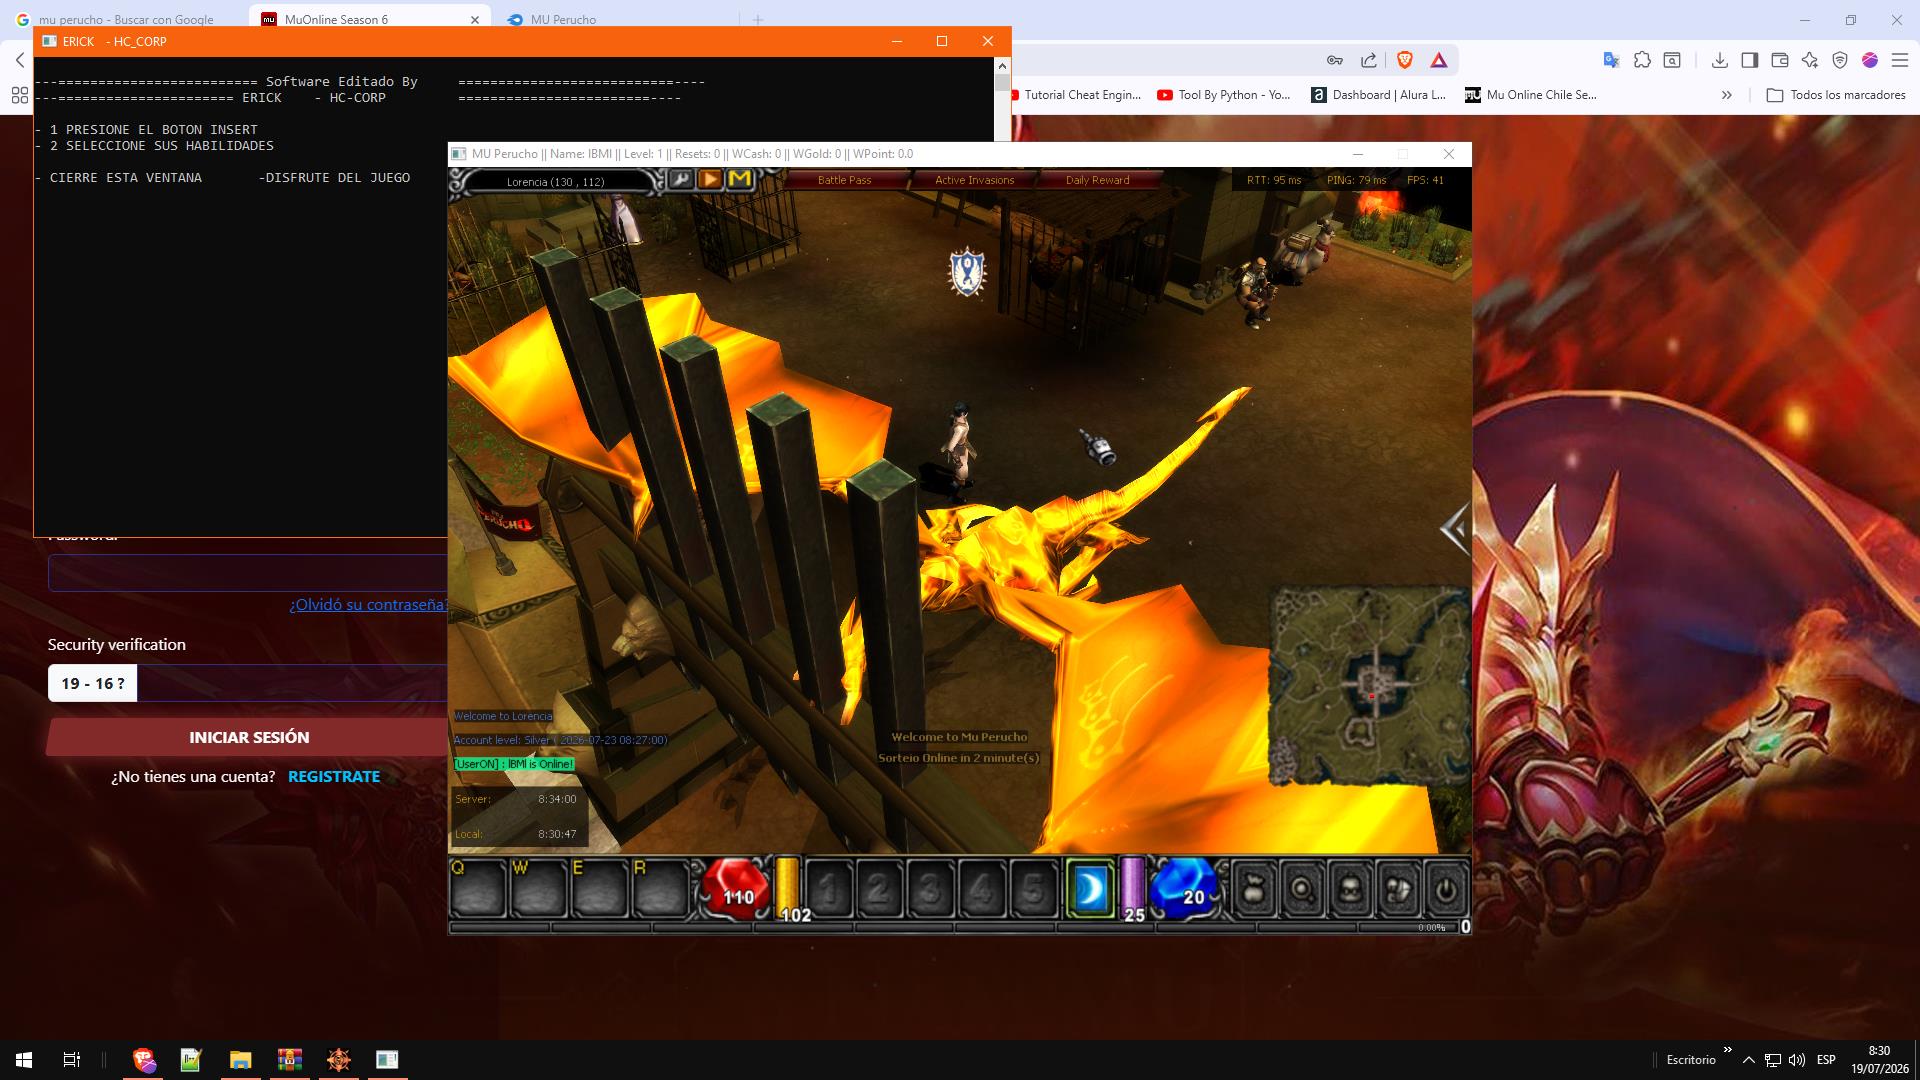1920x1080 pixels.
Task: Click the blue mana orb showing 20
Action: point(1185,887)
